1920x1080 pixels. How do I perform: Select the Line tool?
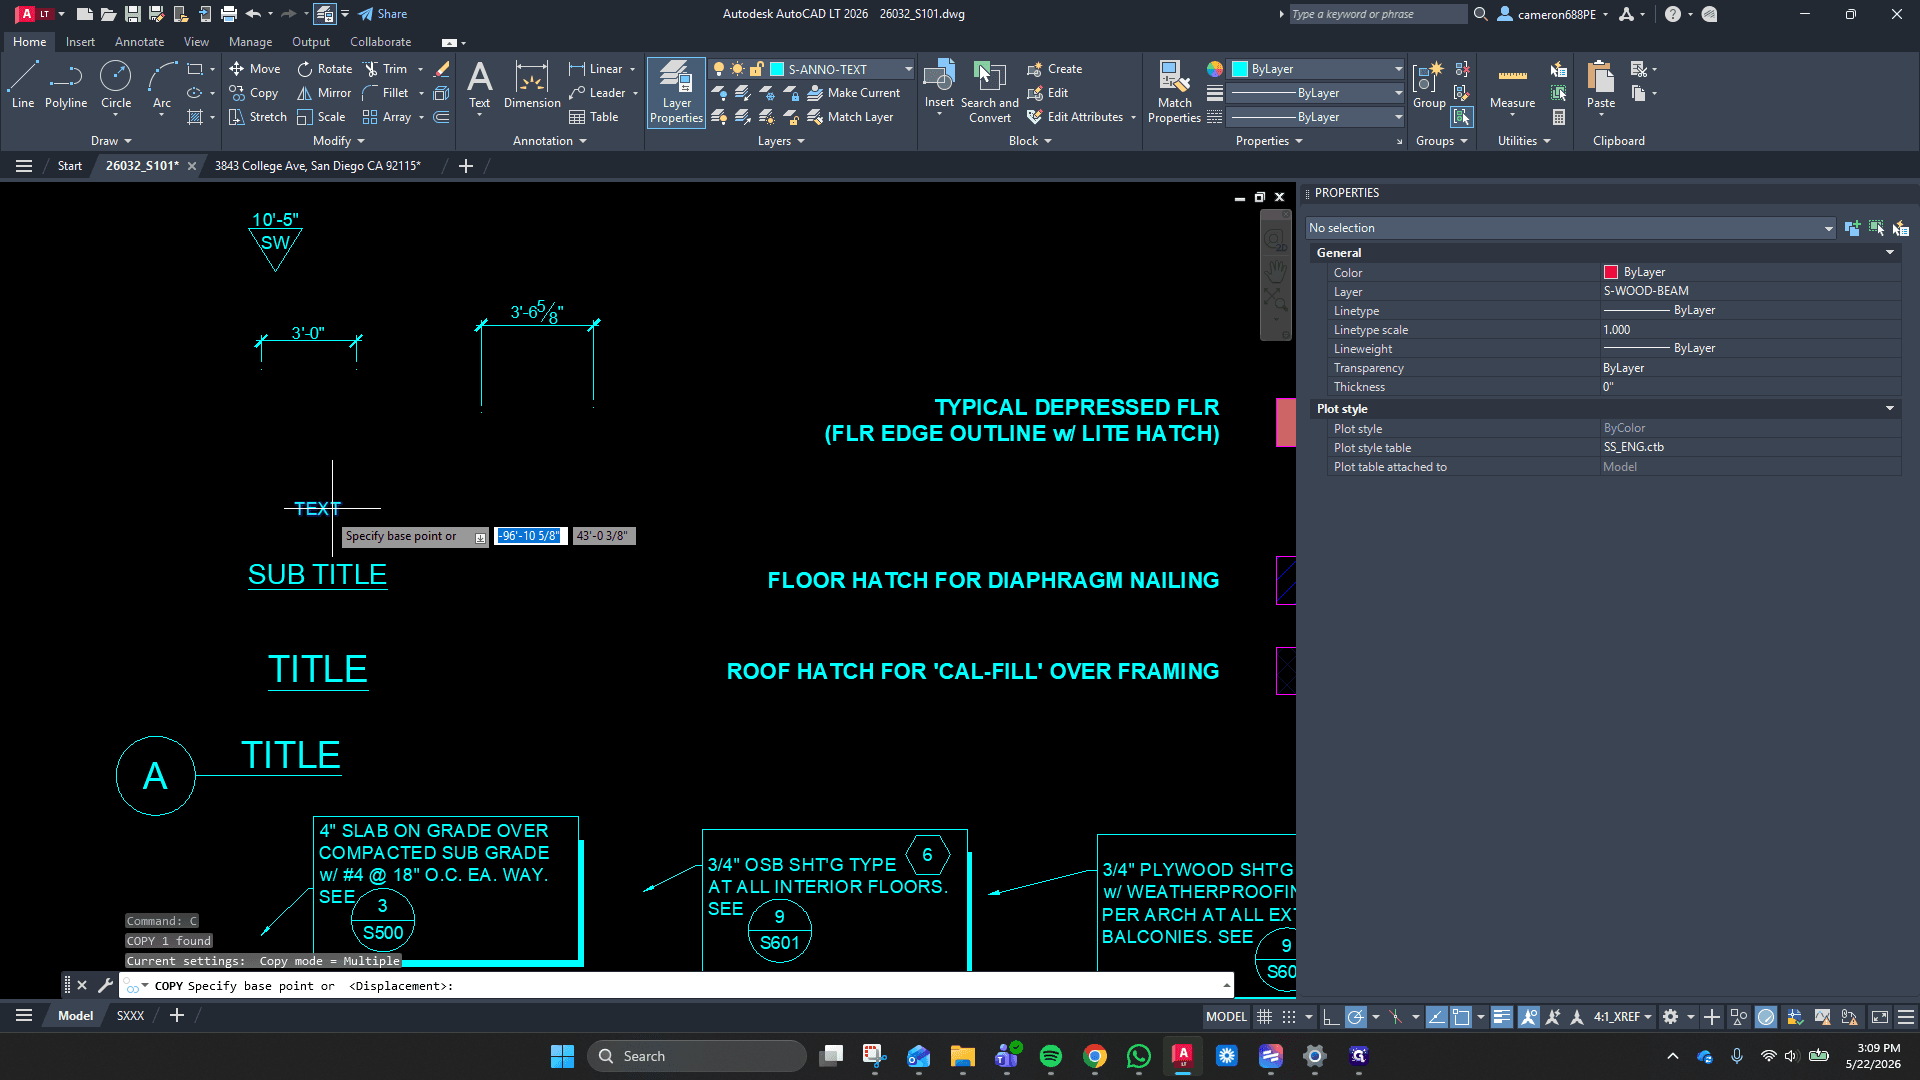click(23, 84)
